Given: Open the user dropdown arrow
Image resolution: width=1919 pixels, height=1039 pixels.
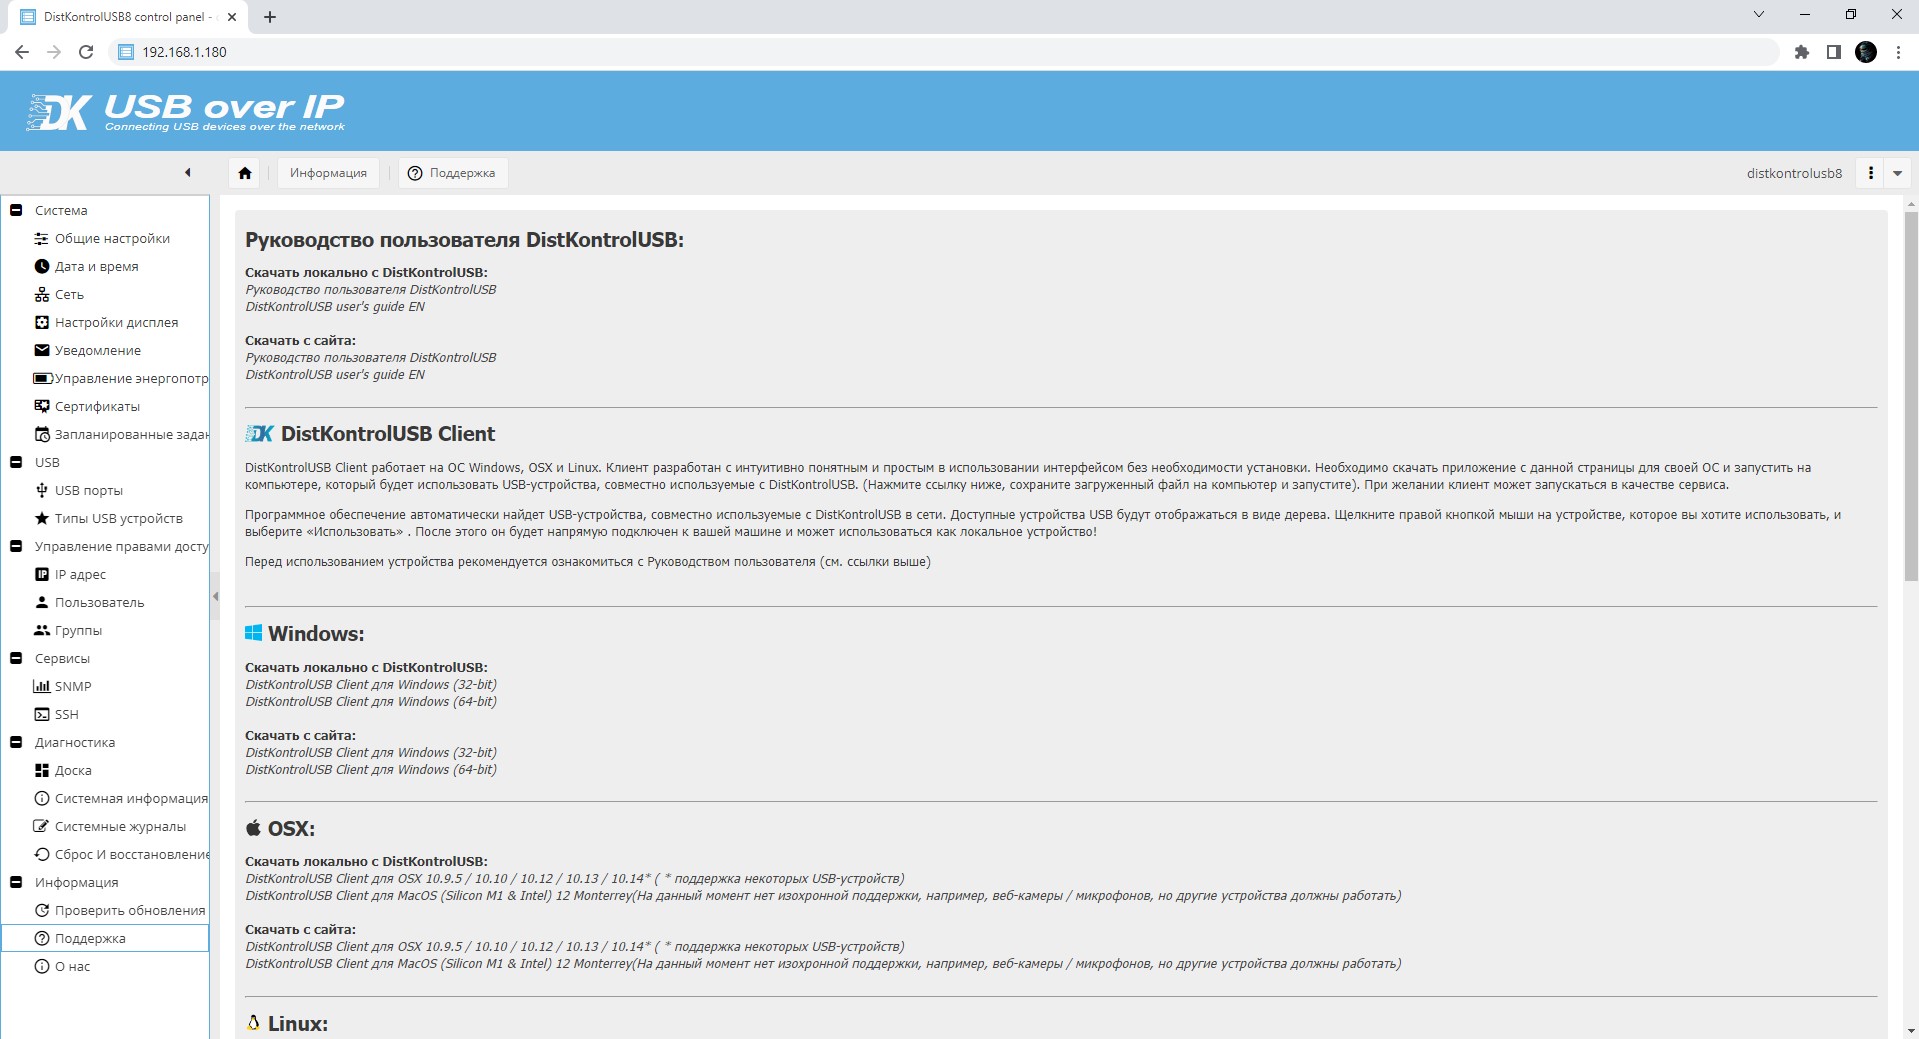Looking at the screenshot, I should click(x=1897, y=173).
